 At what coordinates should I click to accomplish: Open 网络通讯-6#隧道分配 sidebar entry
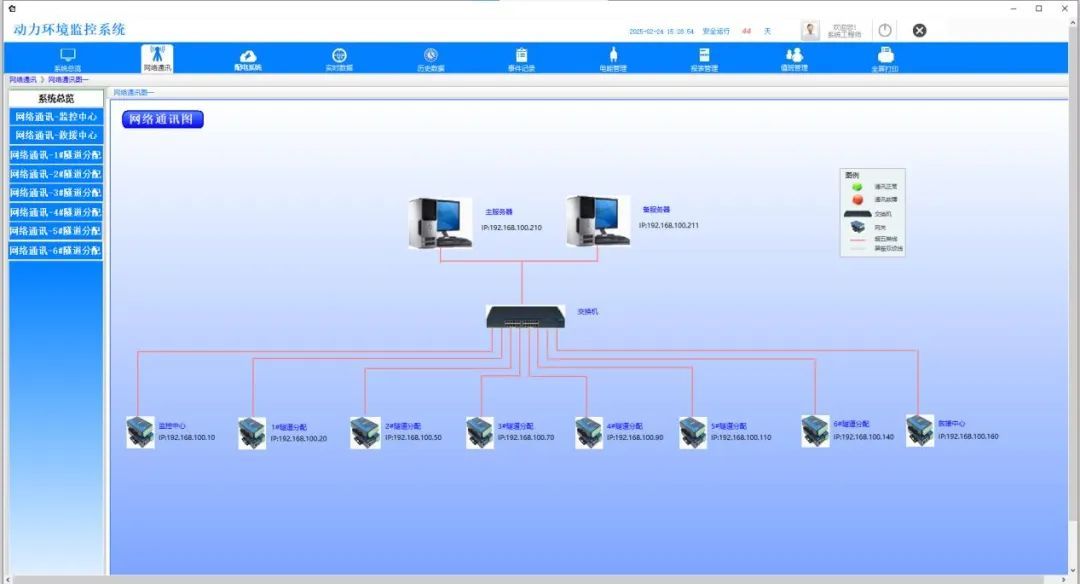pos(56,250)
